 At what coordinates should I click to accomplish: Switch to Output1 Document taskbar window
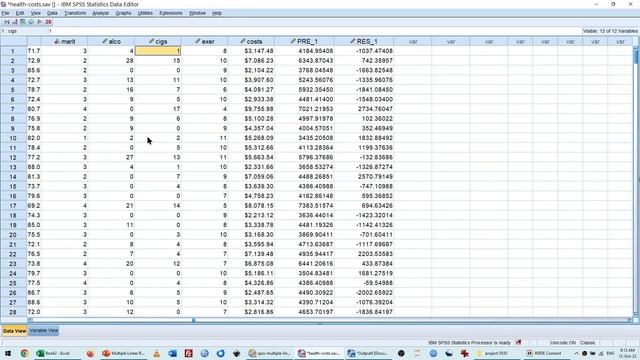pyautogui.click(x=369, y=353)
